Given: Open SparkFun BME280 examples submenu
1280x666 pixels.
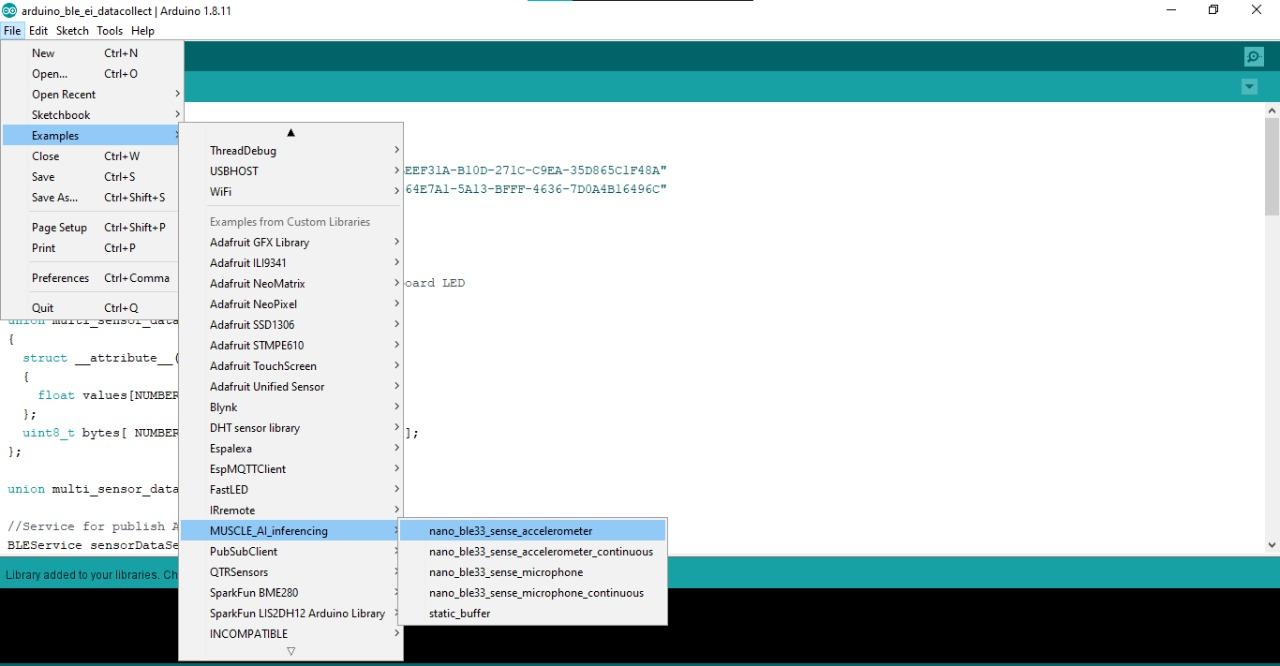Looking at the screenshot, I should pos(291,593).
